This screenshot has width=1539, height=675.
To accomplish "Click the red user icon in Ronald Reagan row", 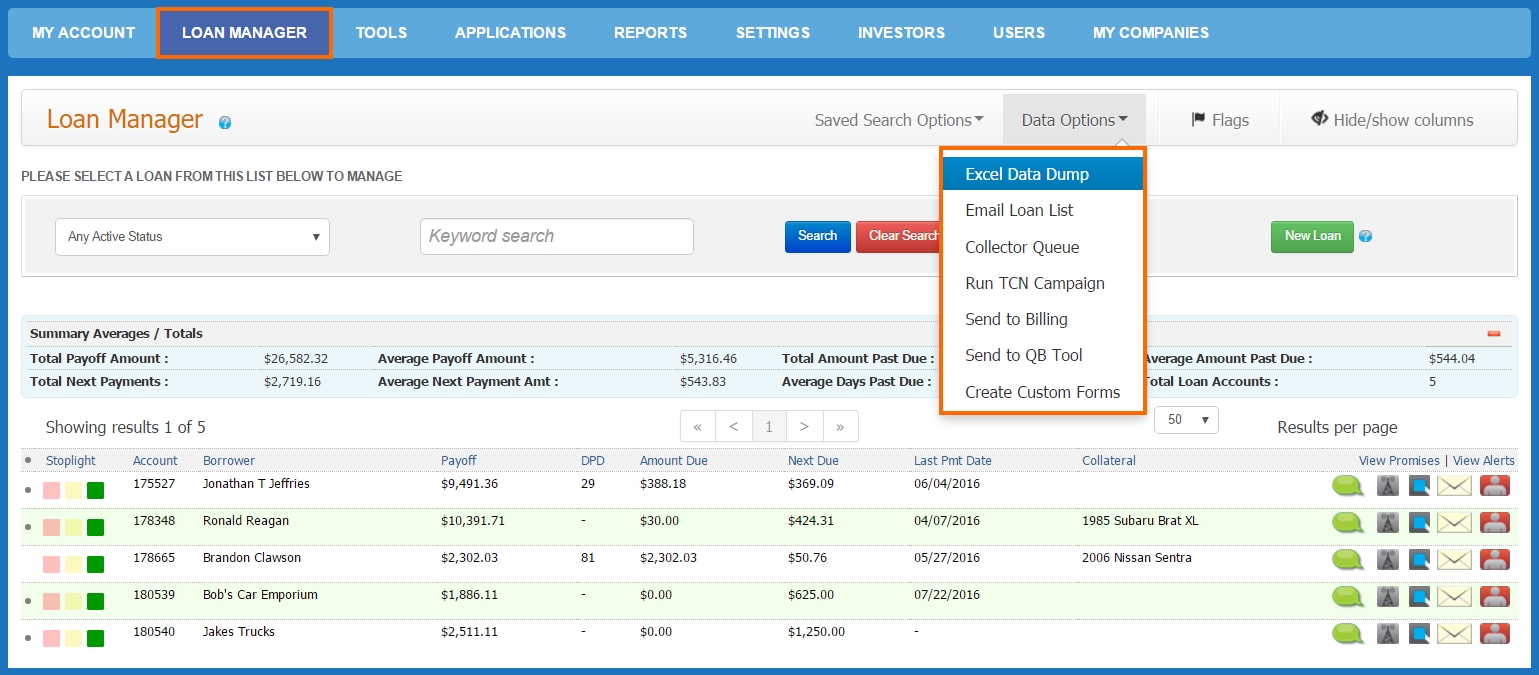I will [x=1495, y=523].
